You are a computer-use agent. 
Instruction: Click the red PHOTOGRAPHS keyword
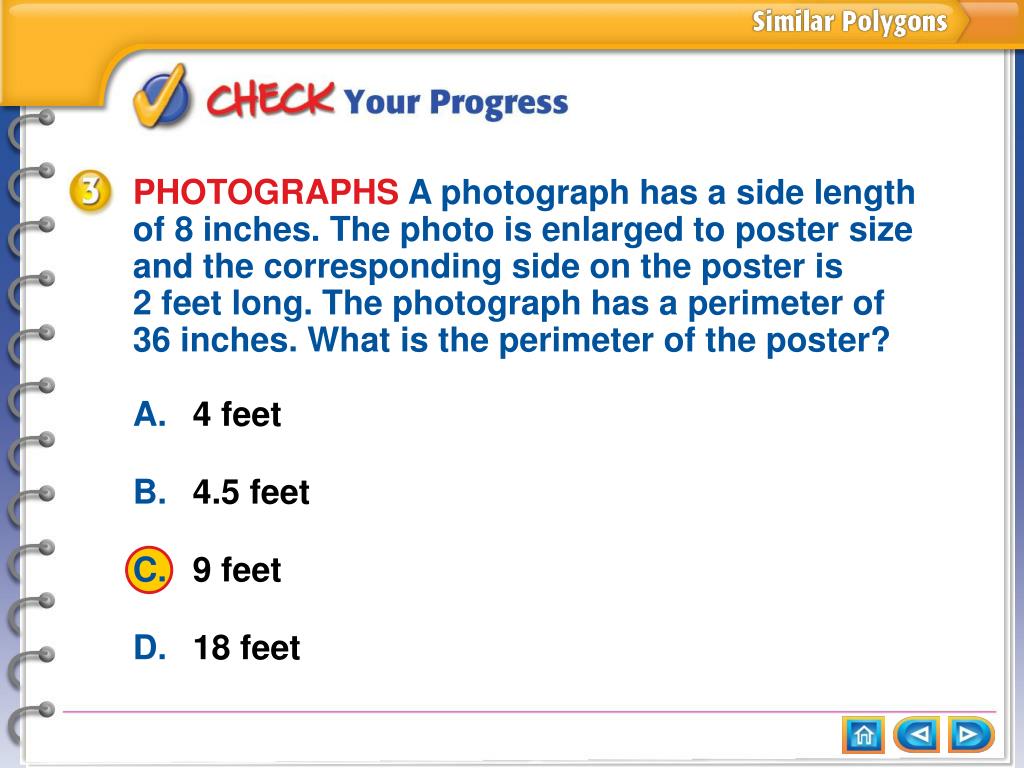coord(266,192)
